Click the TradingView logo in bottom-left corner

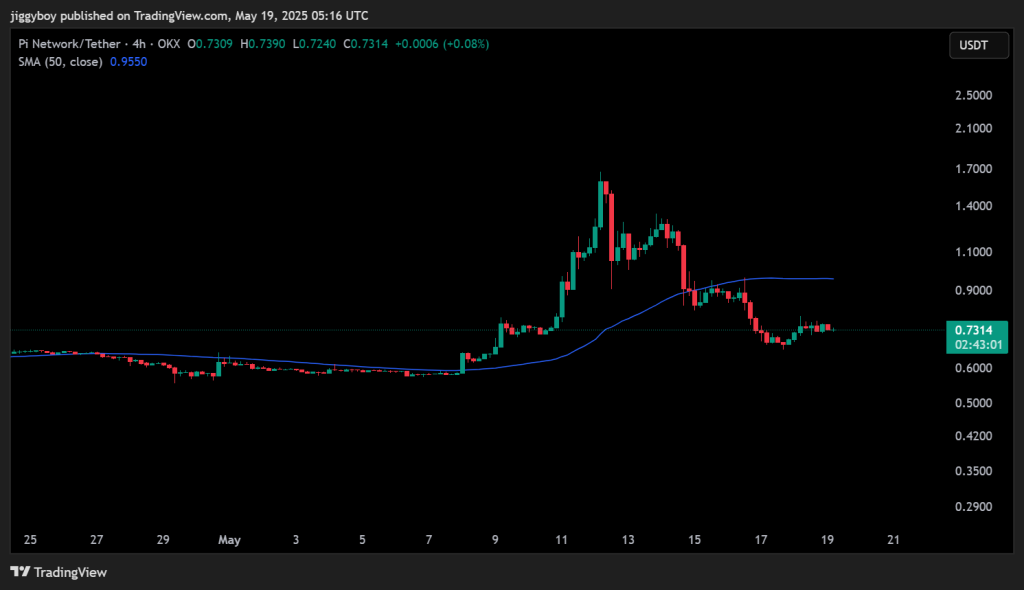click(x=59, y=572)
